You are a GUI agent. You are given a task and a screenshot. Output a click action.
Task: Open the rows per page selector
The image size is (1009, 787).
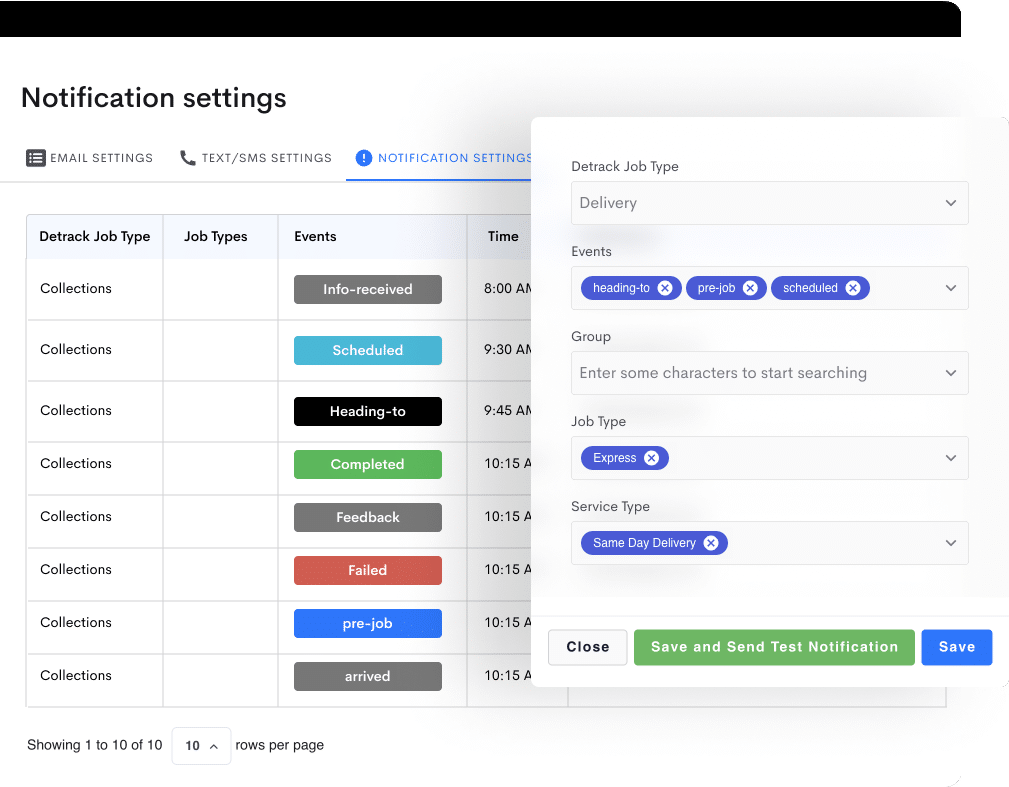coord(201,746)
